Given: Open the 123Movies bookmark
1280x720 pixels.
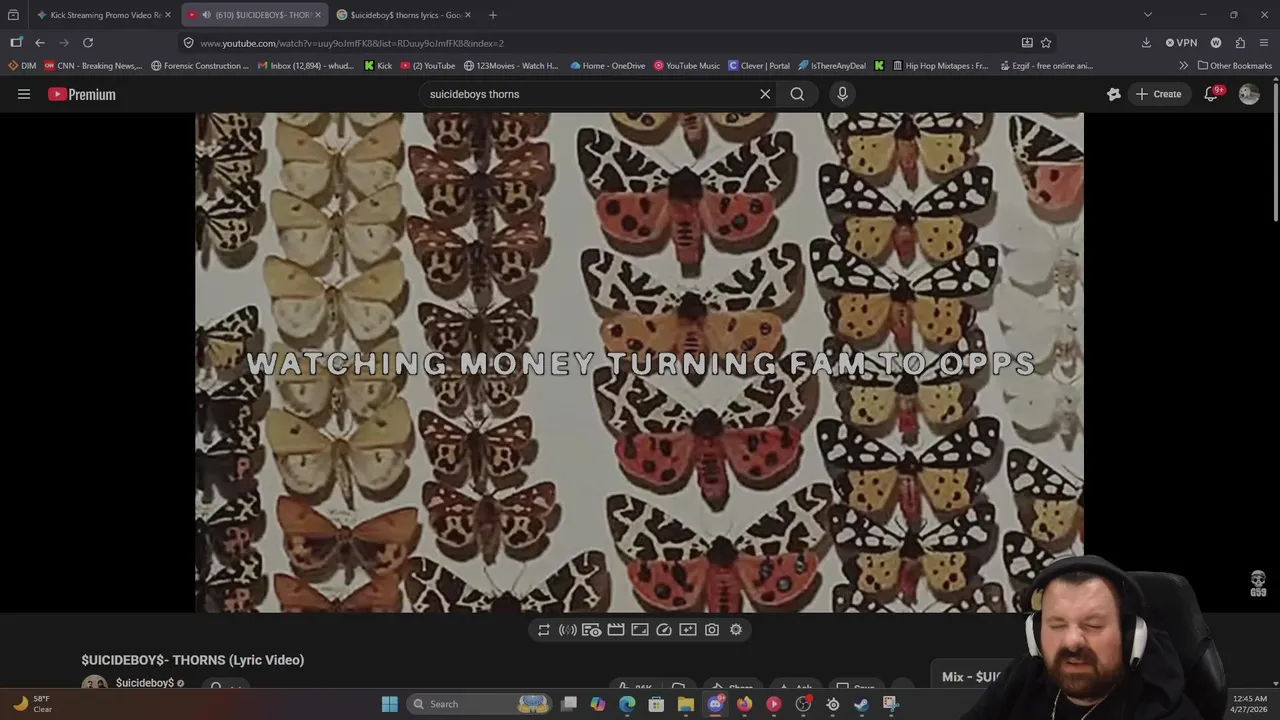Looking at the screenshot, I should point(511,66).
